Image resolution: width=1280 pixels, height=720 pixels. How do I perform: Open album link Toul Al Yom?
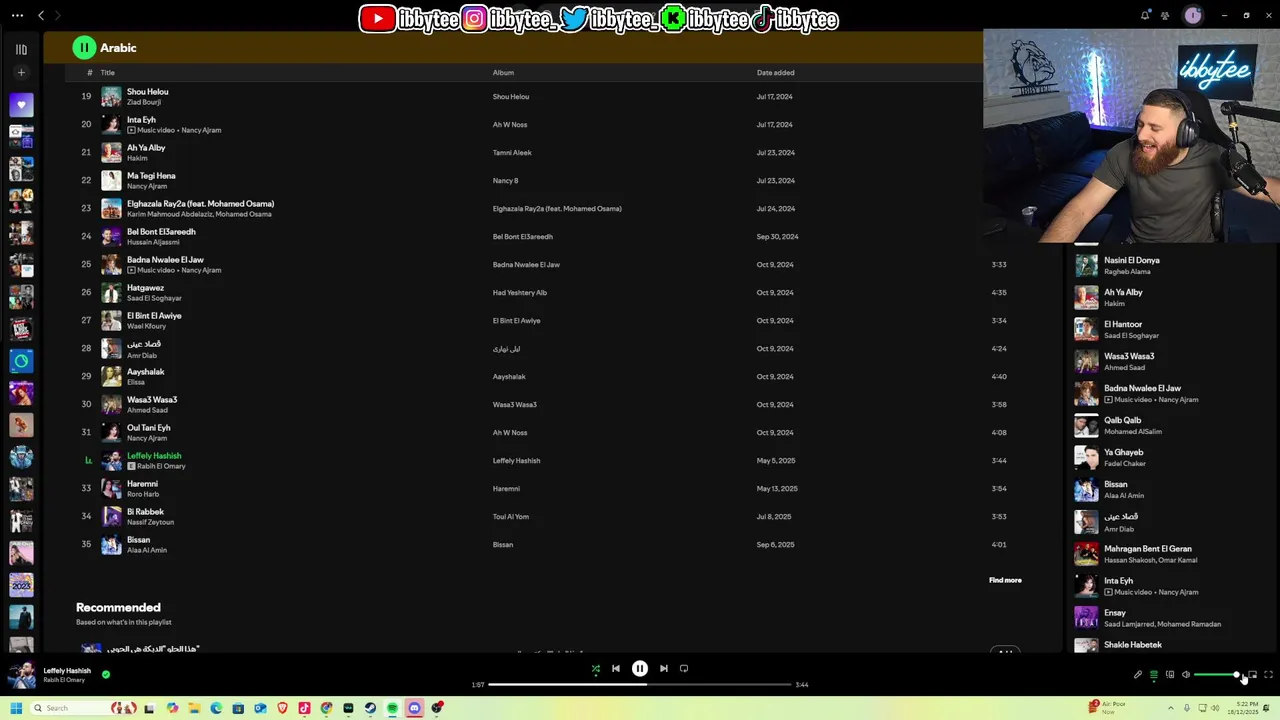(511, 517)
